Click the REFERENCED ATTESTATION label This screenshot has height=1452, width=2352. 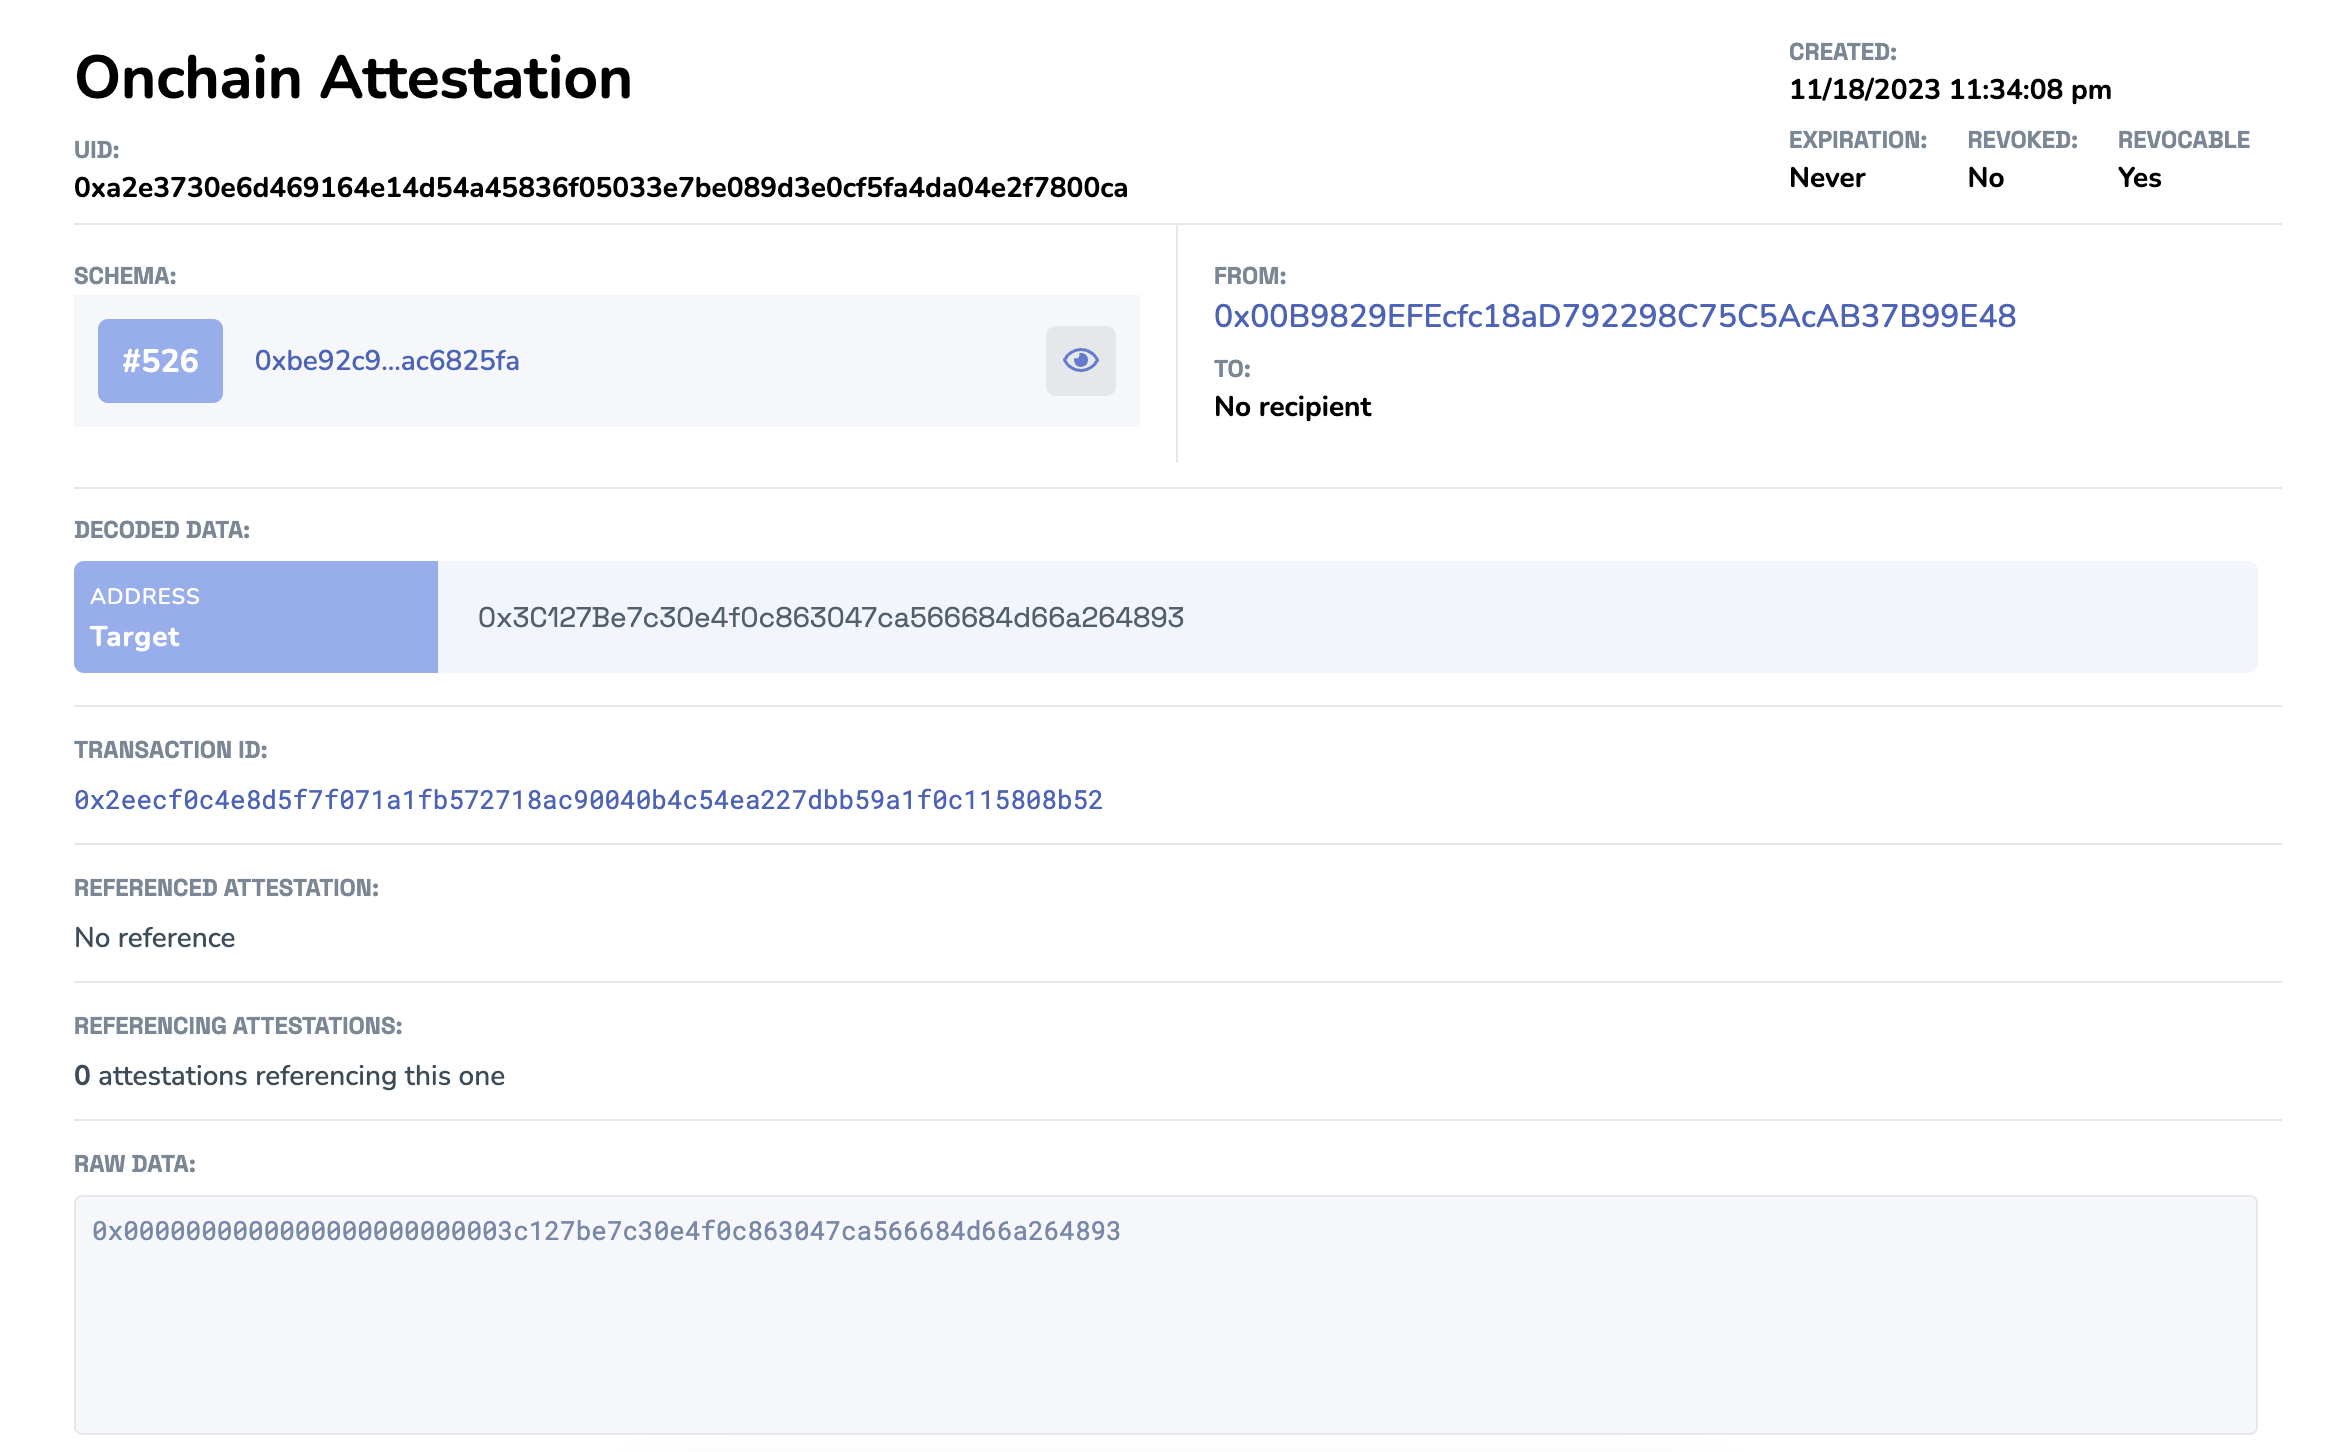[227, 888]
